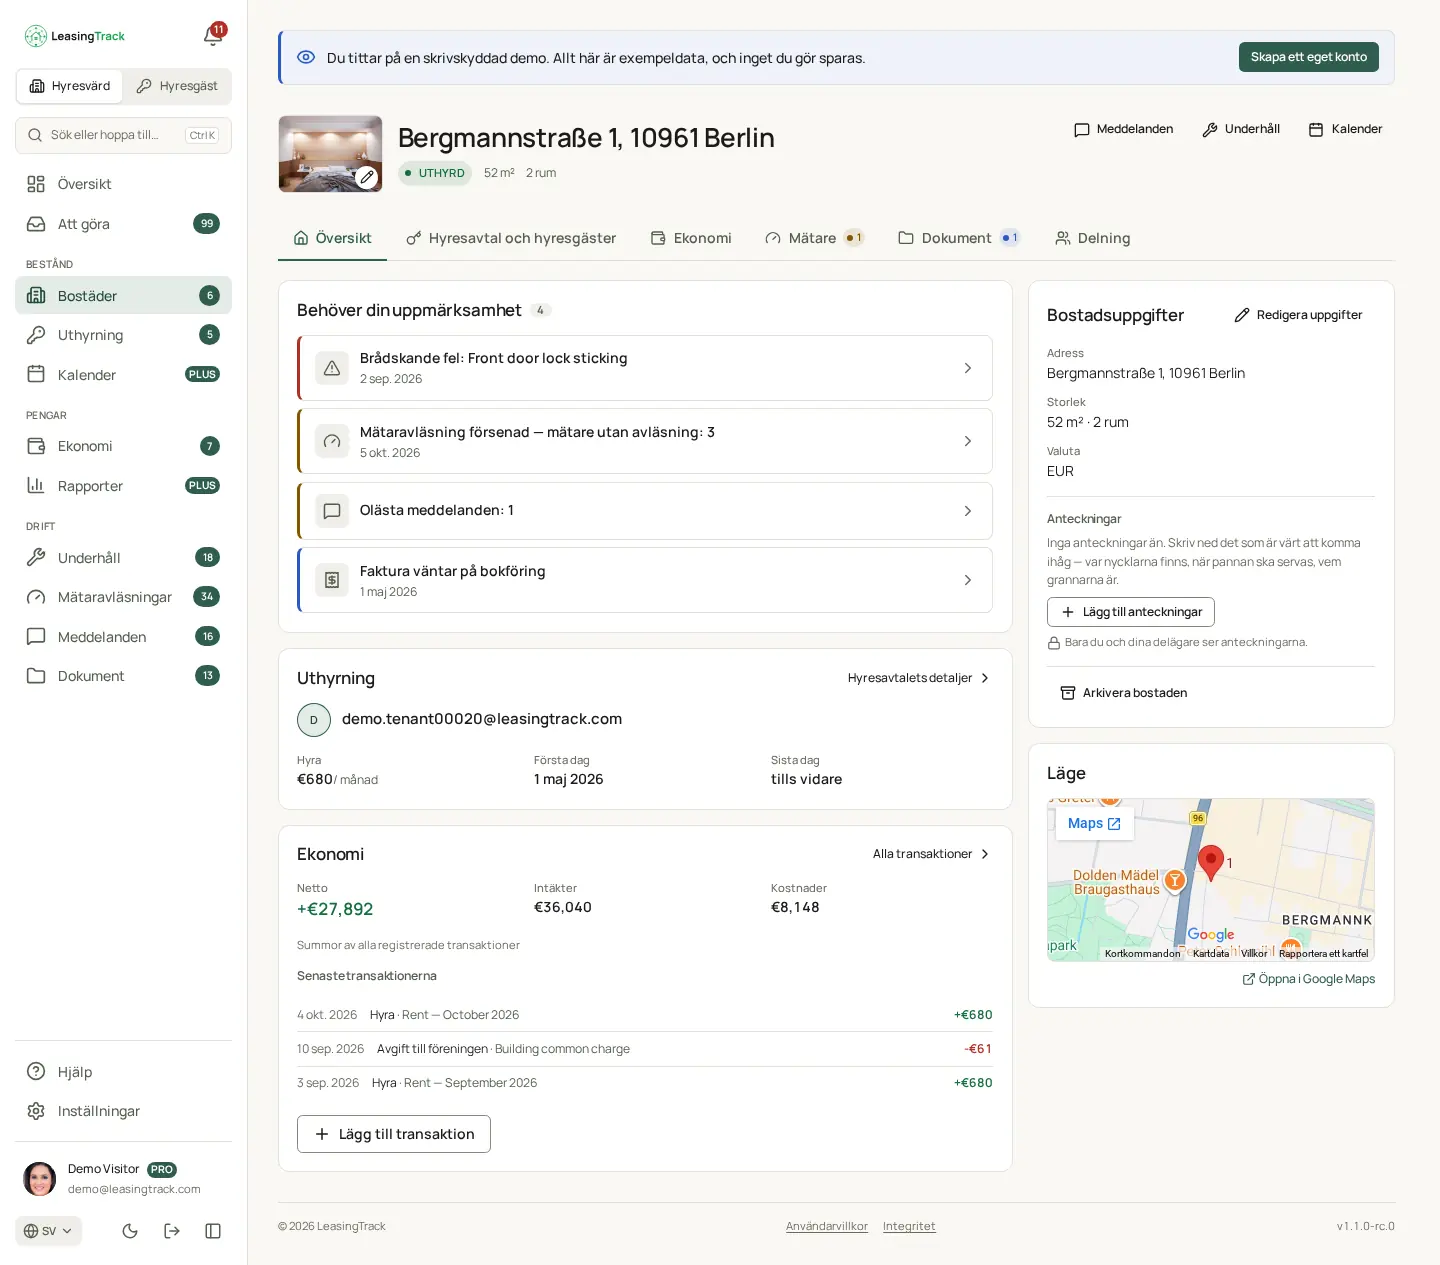Go to Uthyrning in sidebar
This screenshot has height=1265, width=1440.
(x=123, y=335)
